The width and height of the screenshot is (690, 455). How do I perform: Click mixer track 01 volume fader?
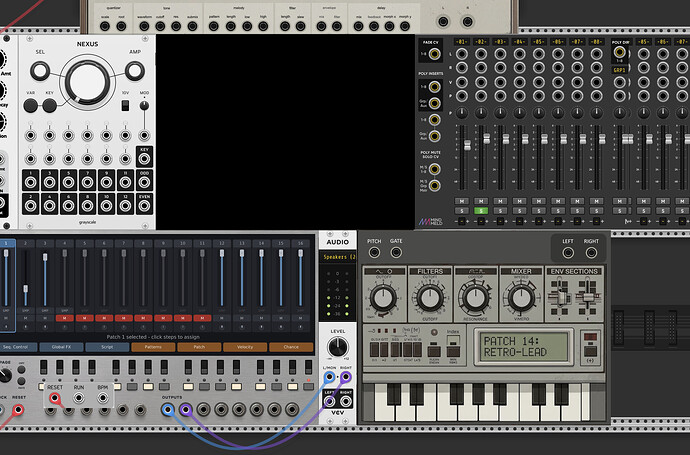click(467, 145)
